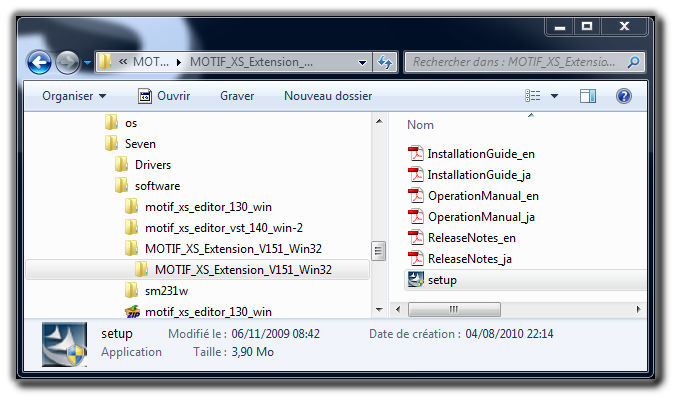Click Graver in the toolbar
This screenshot has width=681, height=405.
pyautogui.click(x=237, y=96)
